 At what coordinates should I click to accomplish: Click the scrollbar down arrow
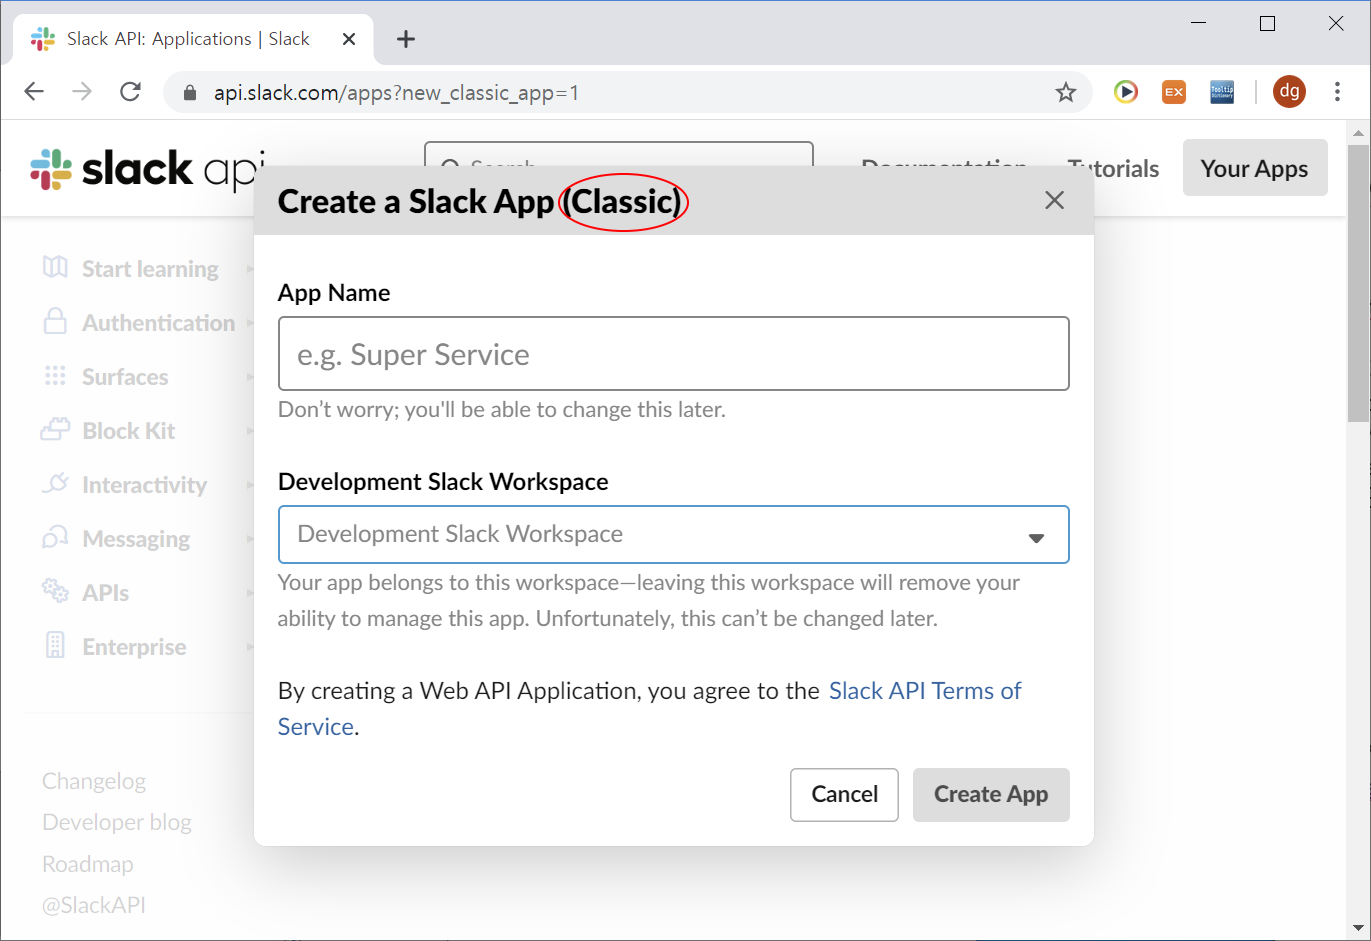(1358, 929)
